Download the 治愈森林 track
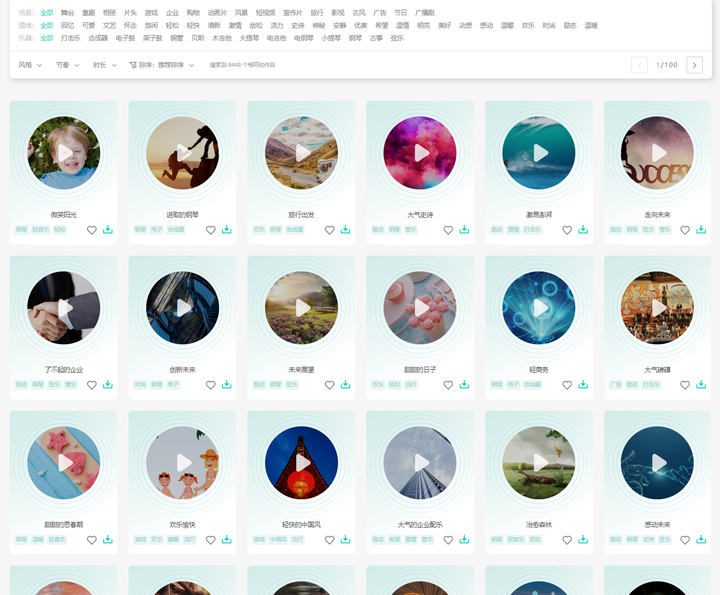720x595 pixels. click(583, 539)
